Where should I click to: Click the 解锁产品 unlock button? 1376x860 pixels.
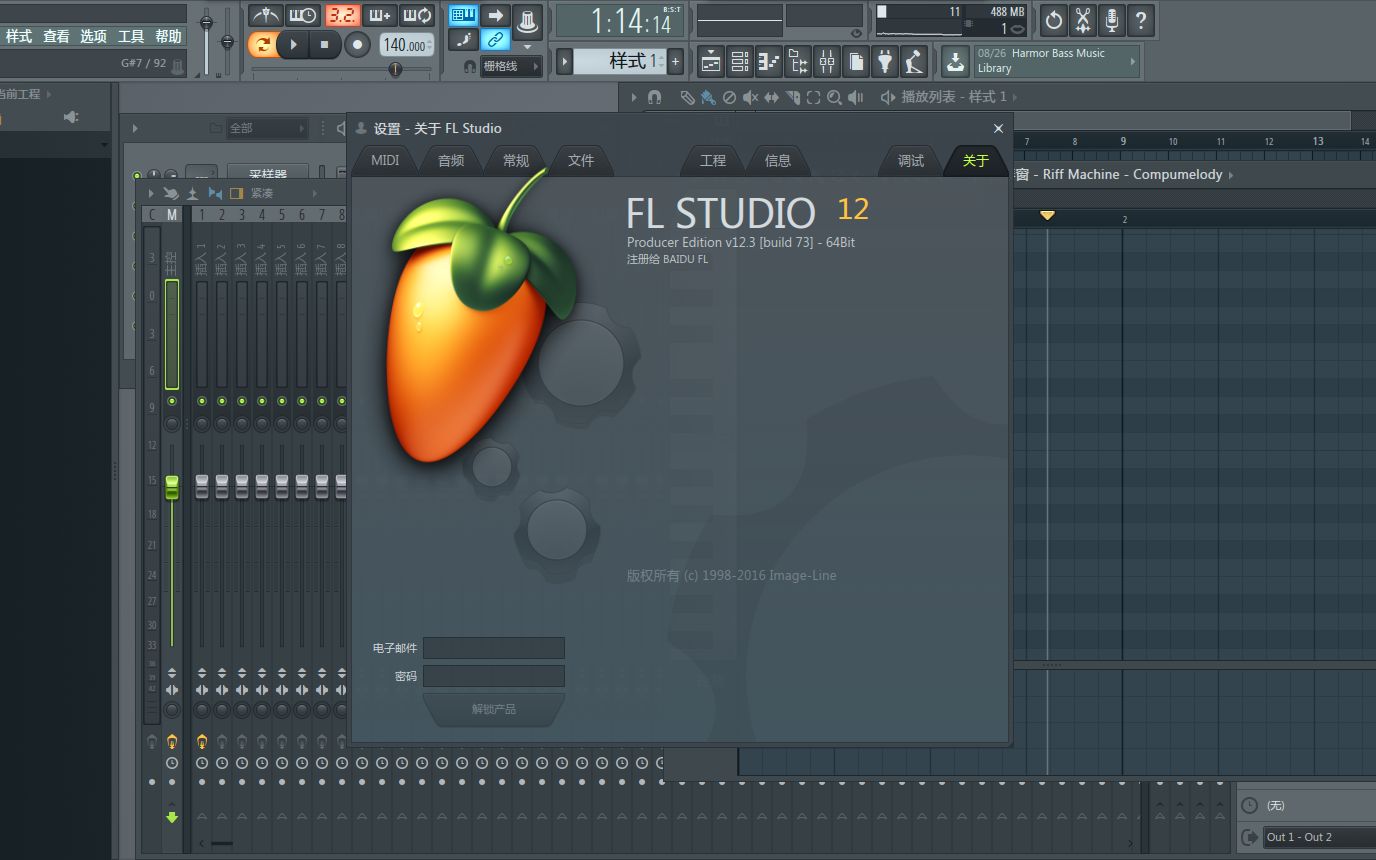point(494,709)
